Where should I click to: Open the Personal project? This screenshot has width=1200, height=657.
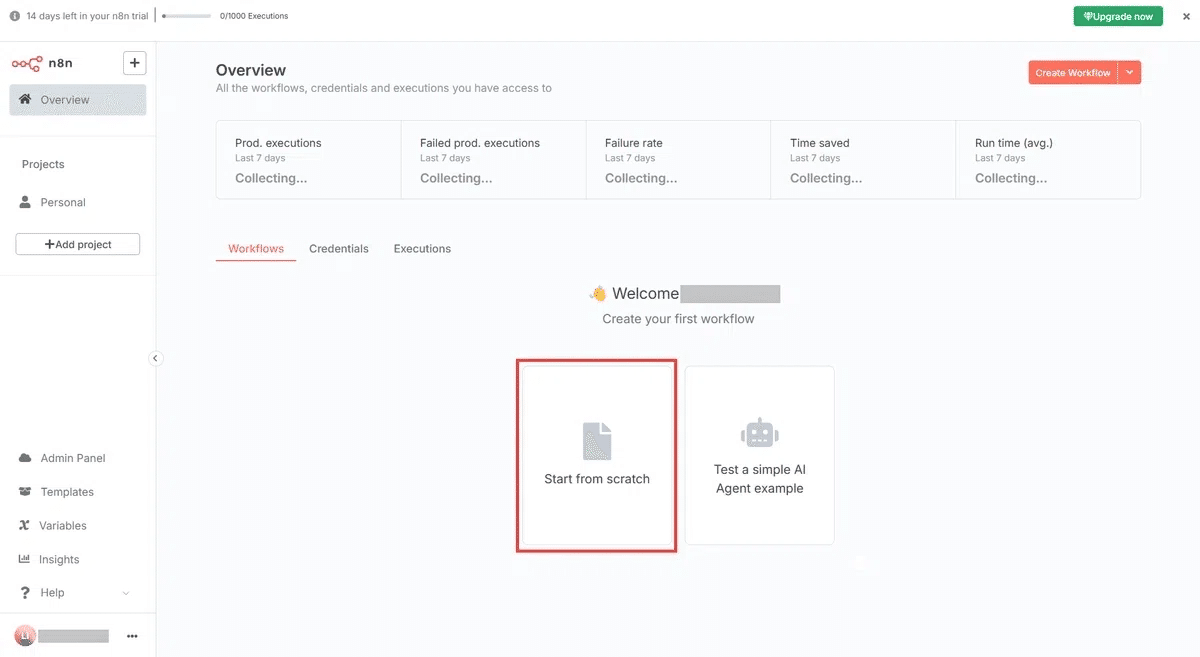pos(78,202)
